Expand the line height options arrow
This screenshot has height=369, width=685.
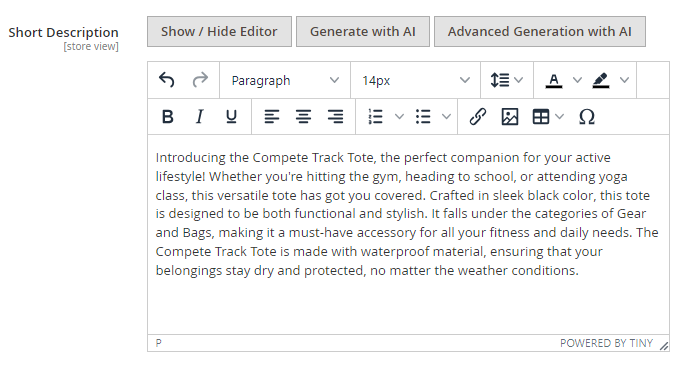(519, 80)
